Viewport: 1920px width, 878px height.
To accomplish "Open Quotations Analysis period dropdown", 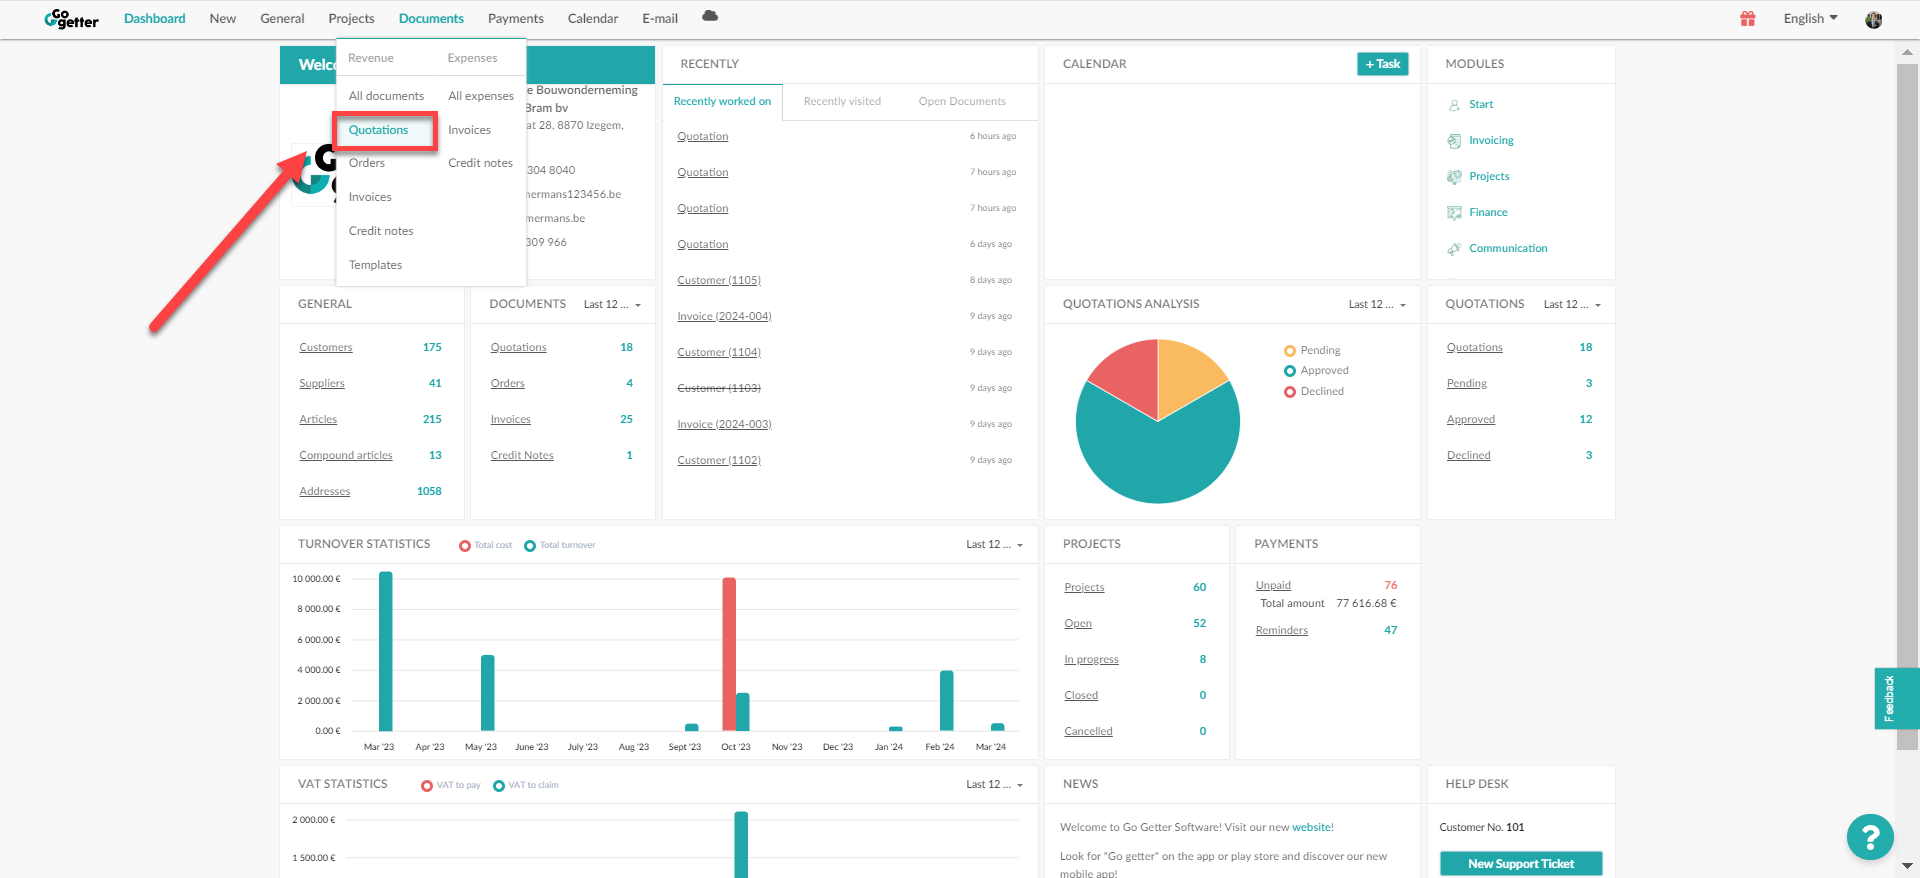I will 1377,304.
